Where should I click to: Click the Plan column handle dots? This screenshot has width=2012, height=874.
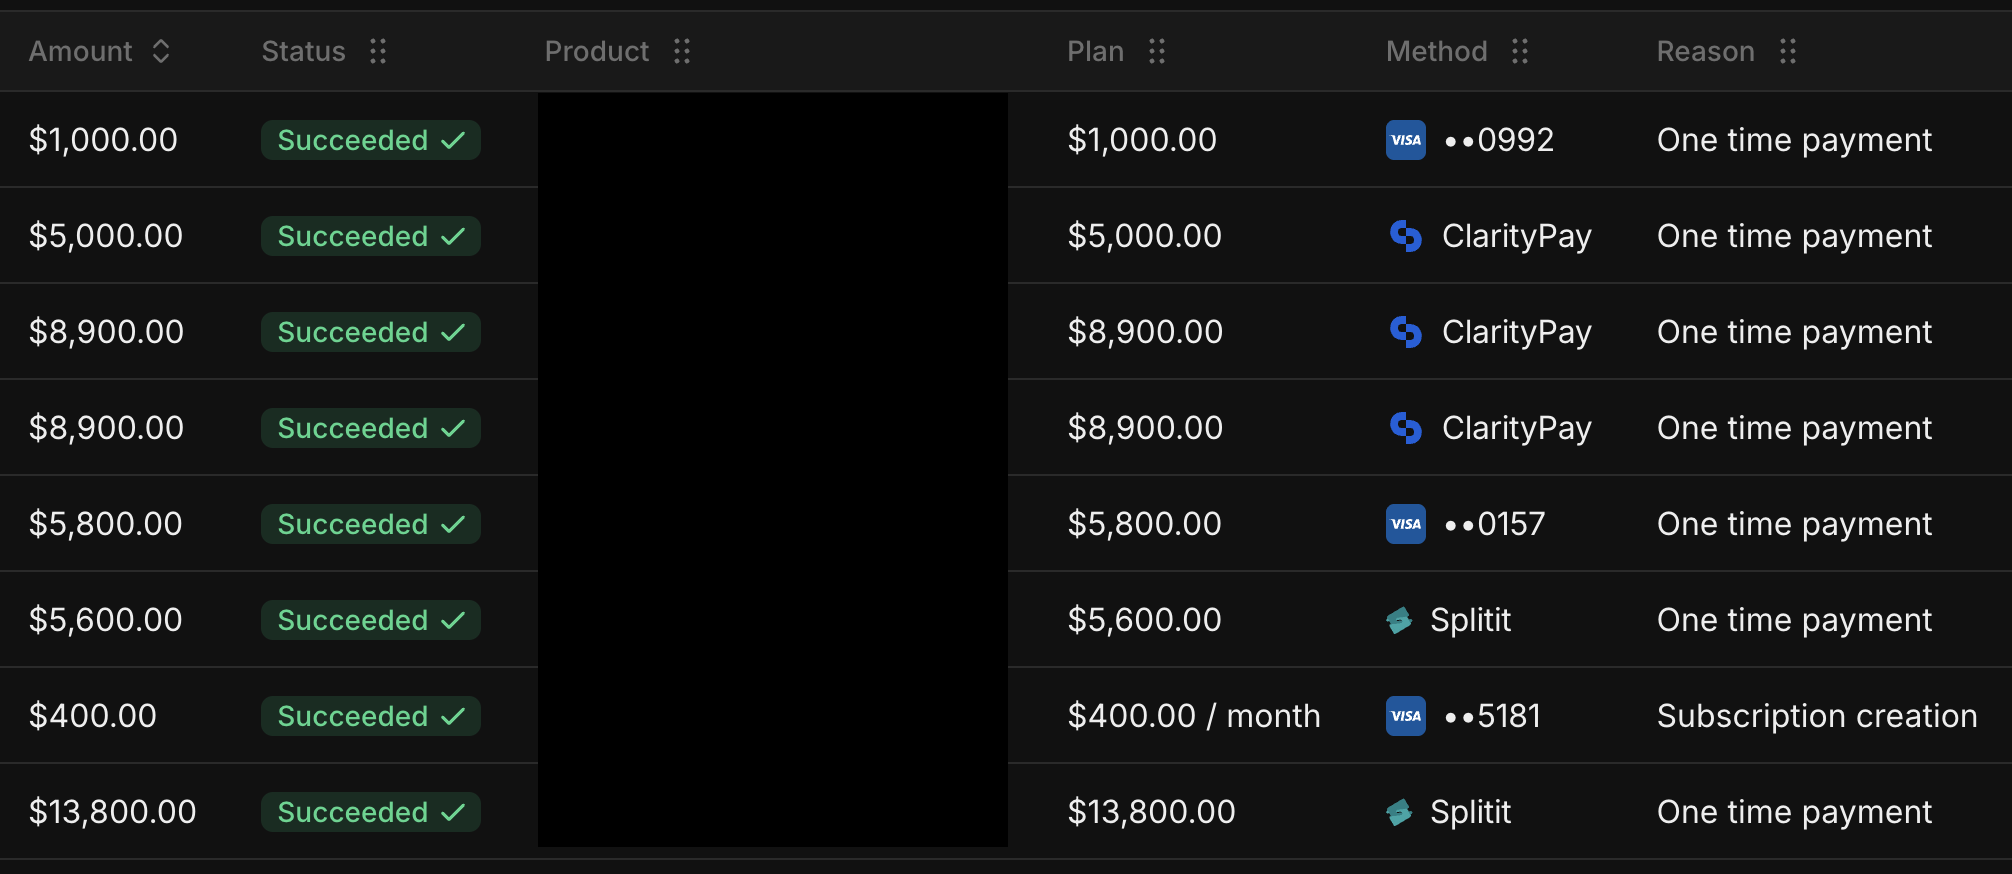(x=1157, y=51)
